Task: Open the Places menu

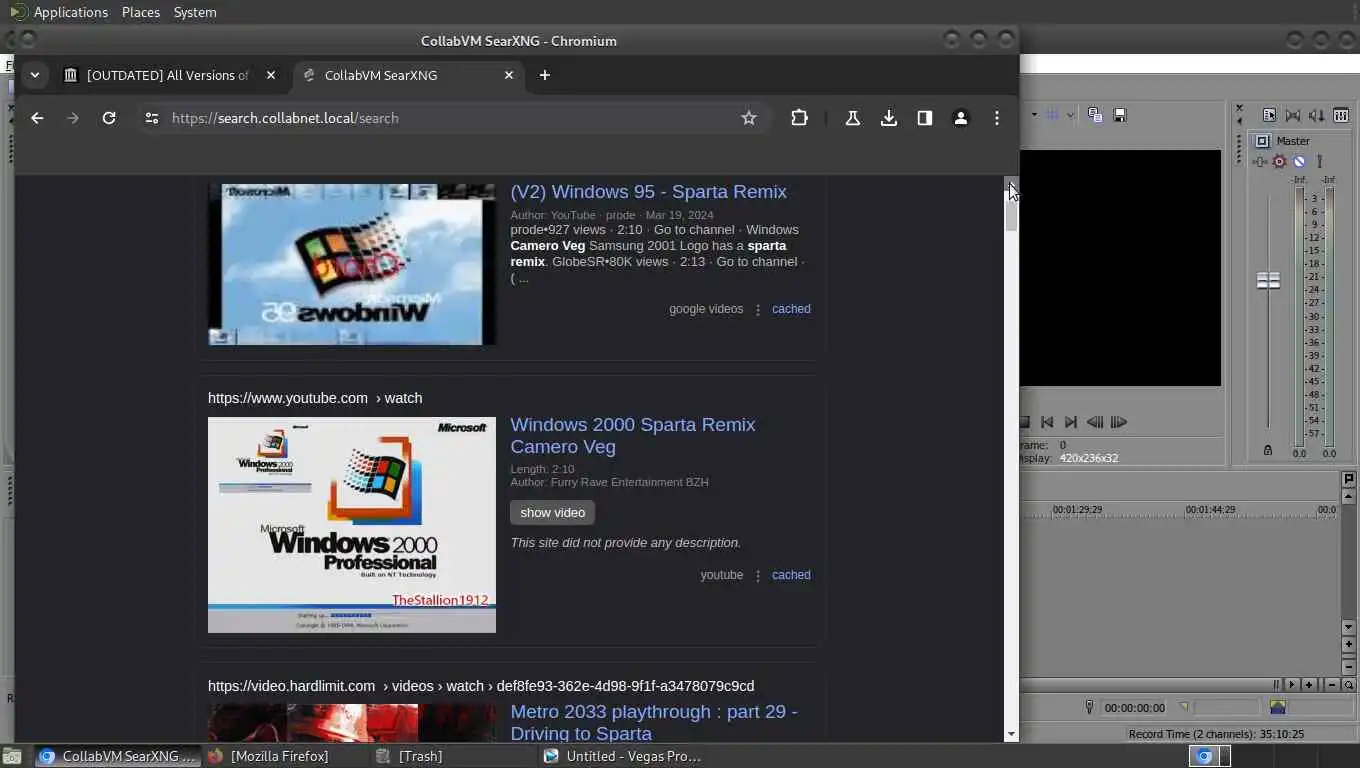Action: point(141,12)
